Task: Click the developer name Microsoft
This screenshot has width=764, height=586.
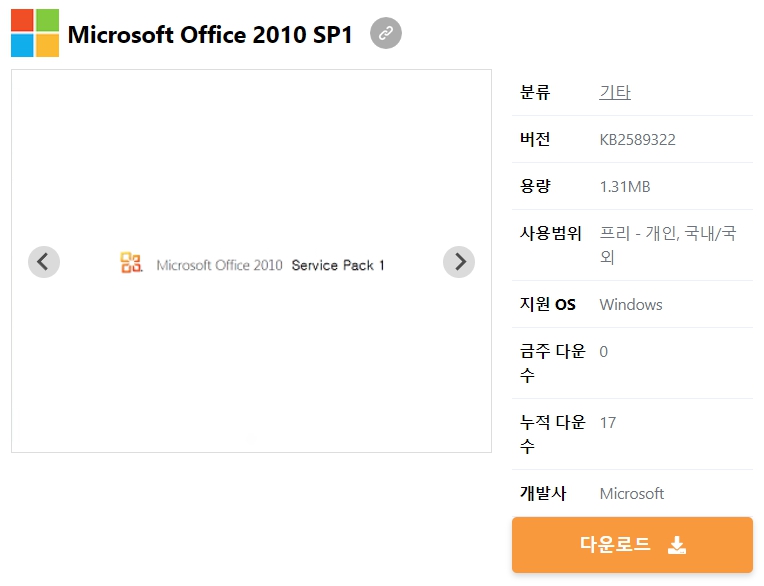Action: click(631, 493)
